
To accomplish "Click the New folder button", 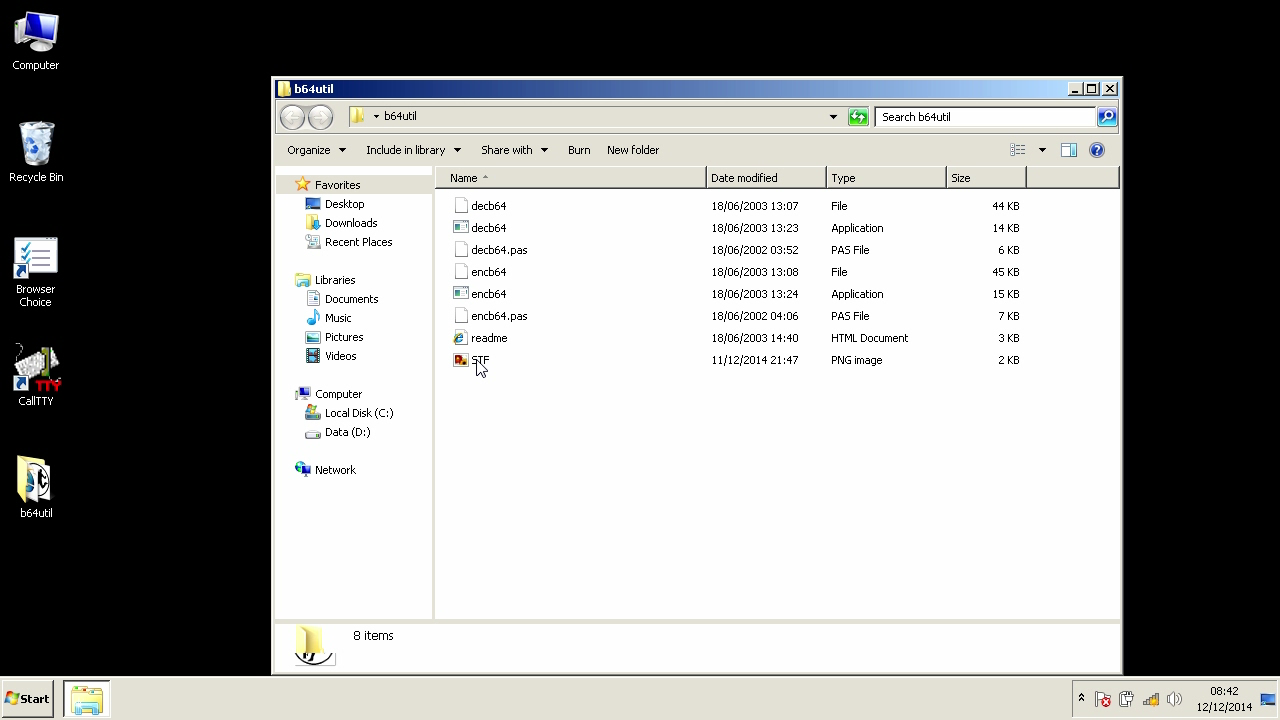I will click(x=633, y=150).
